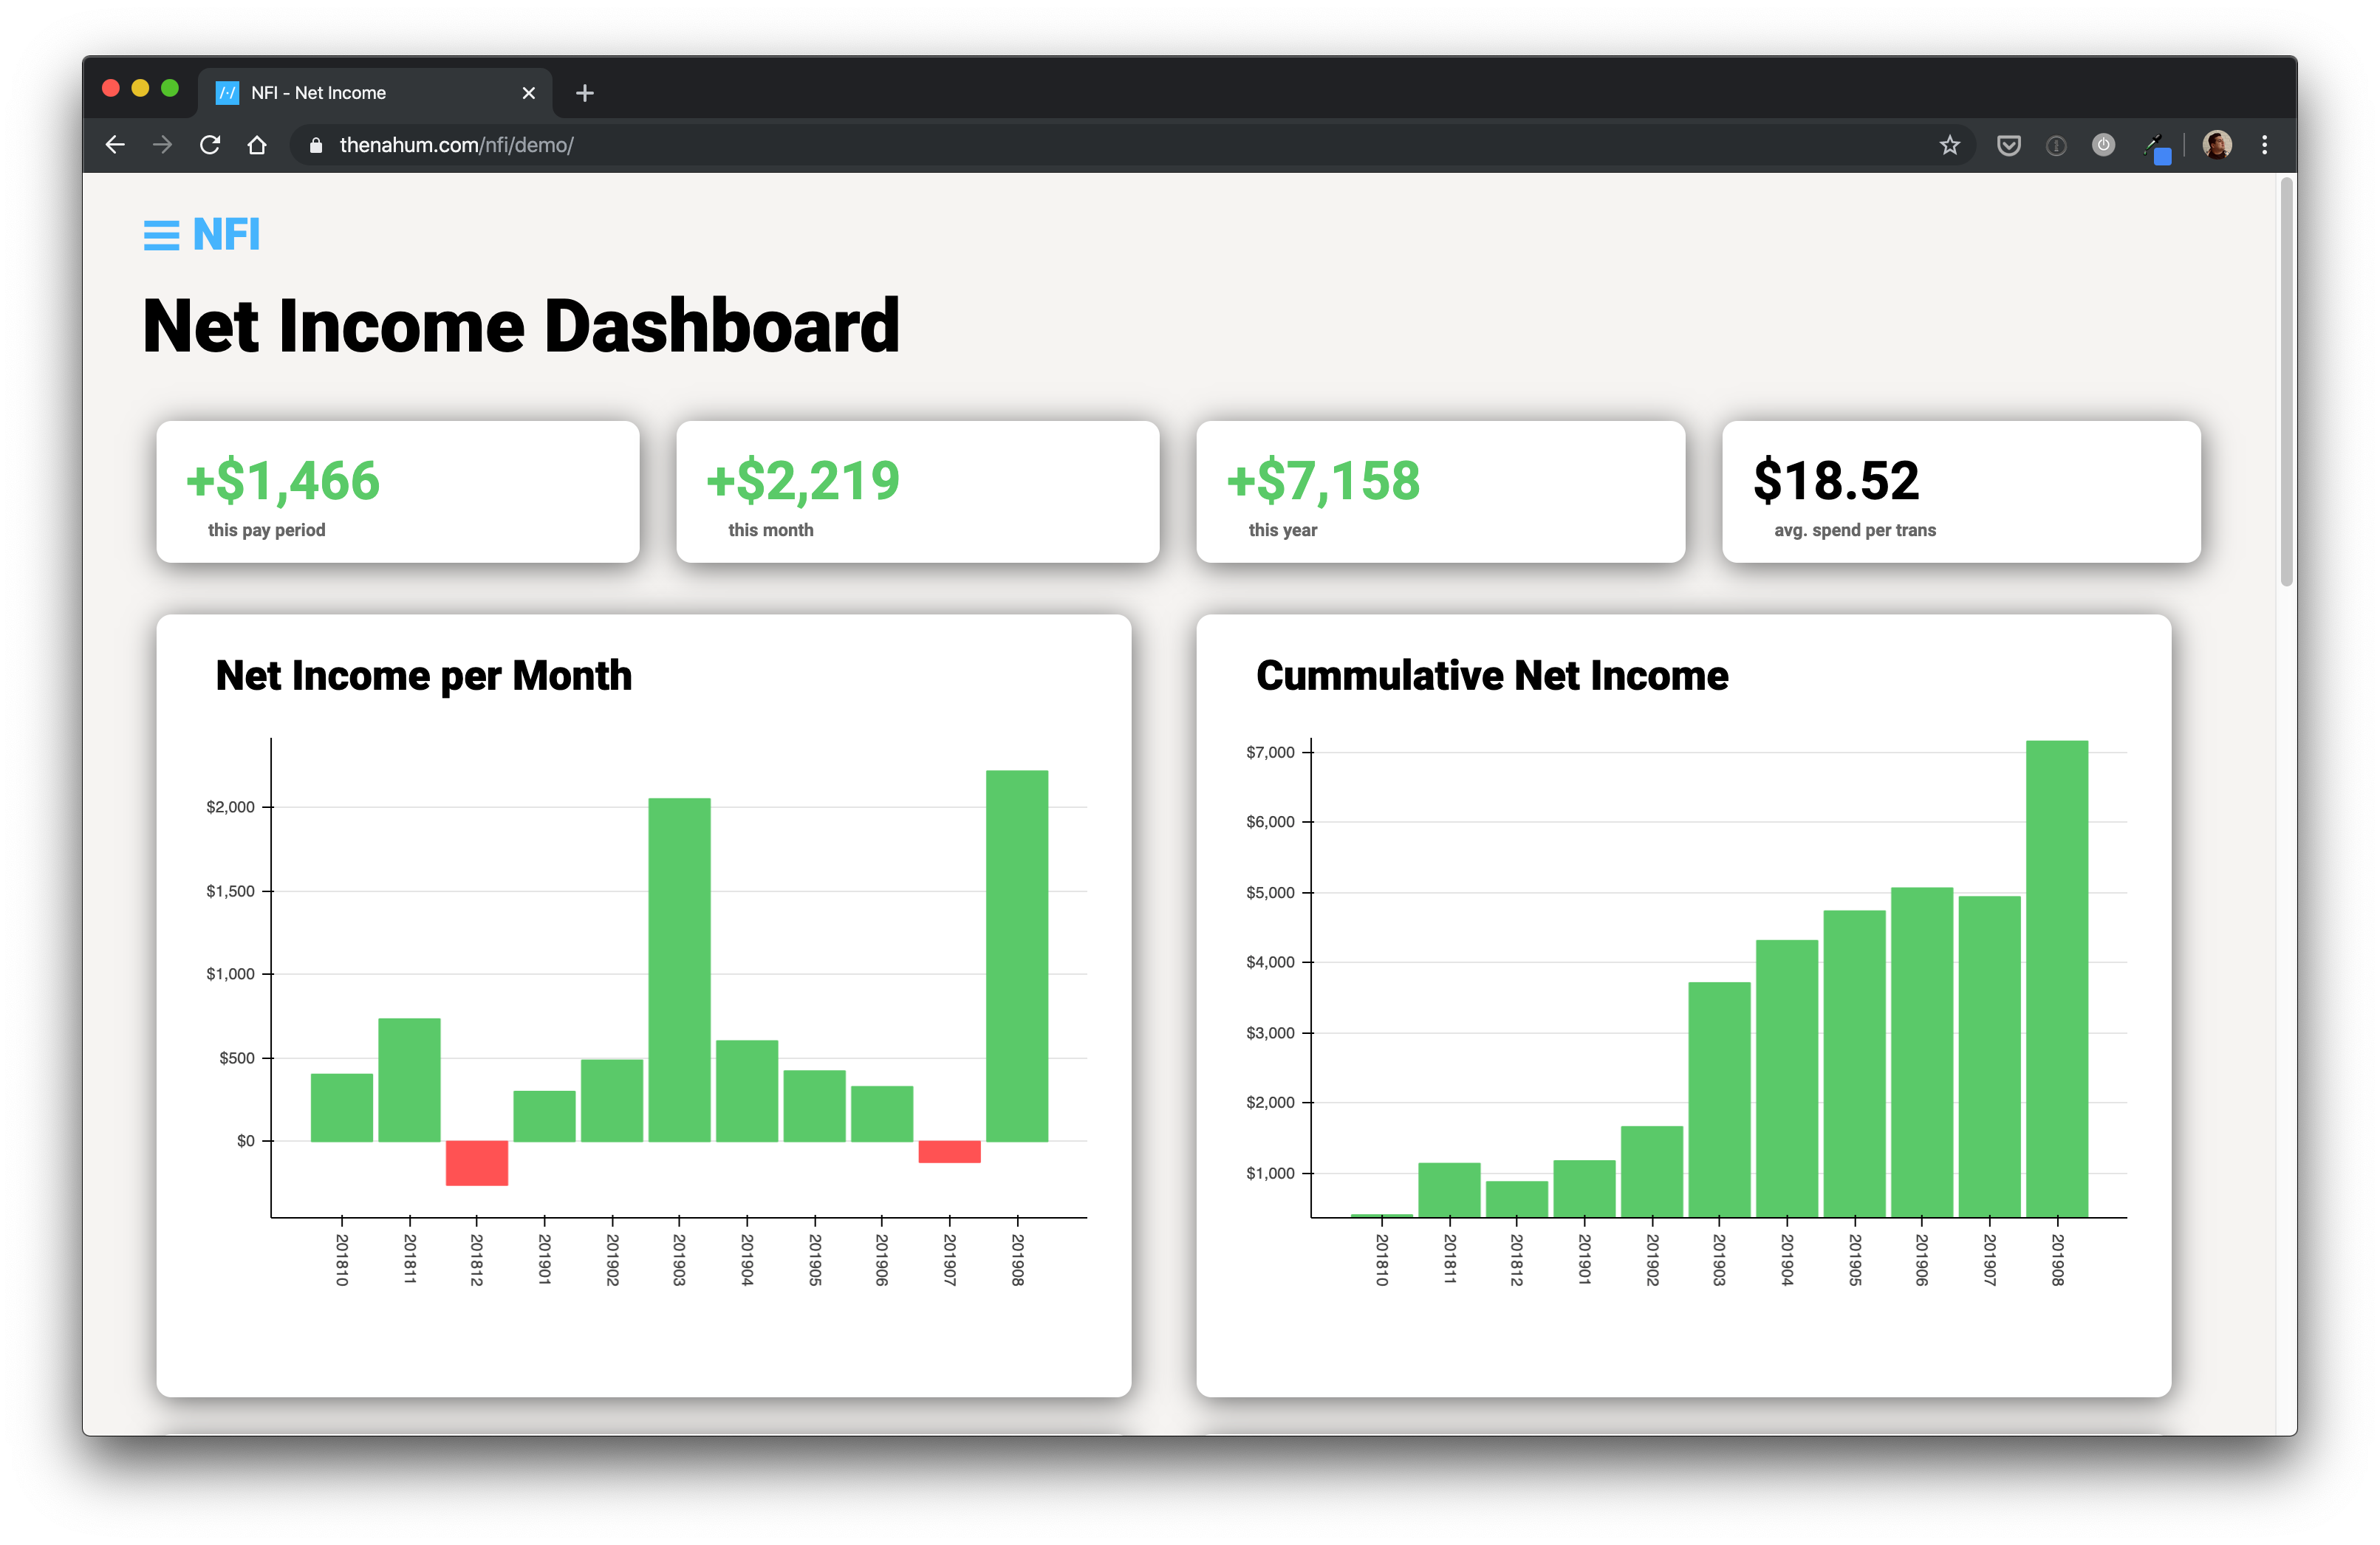The image size is (2380, 1545).
Task: Reload the page with refresh icon
Action: point(210,145)
